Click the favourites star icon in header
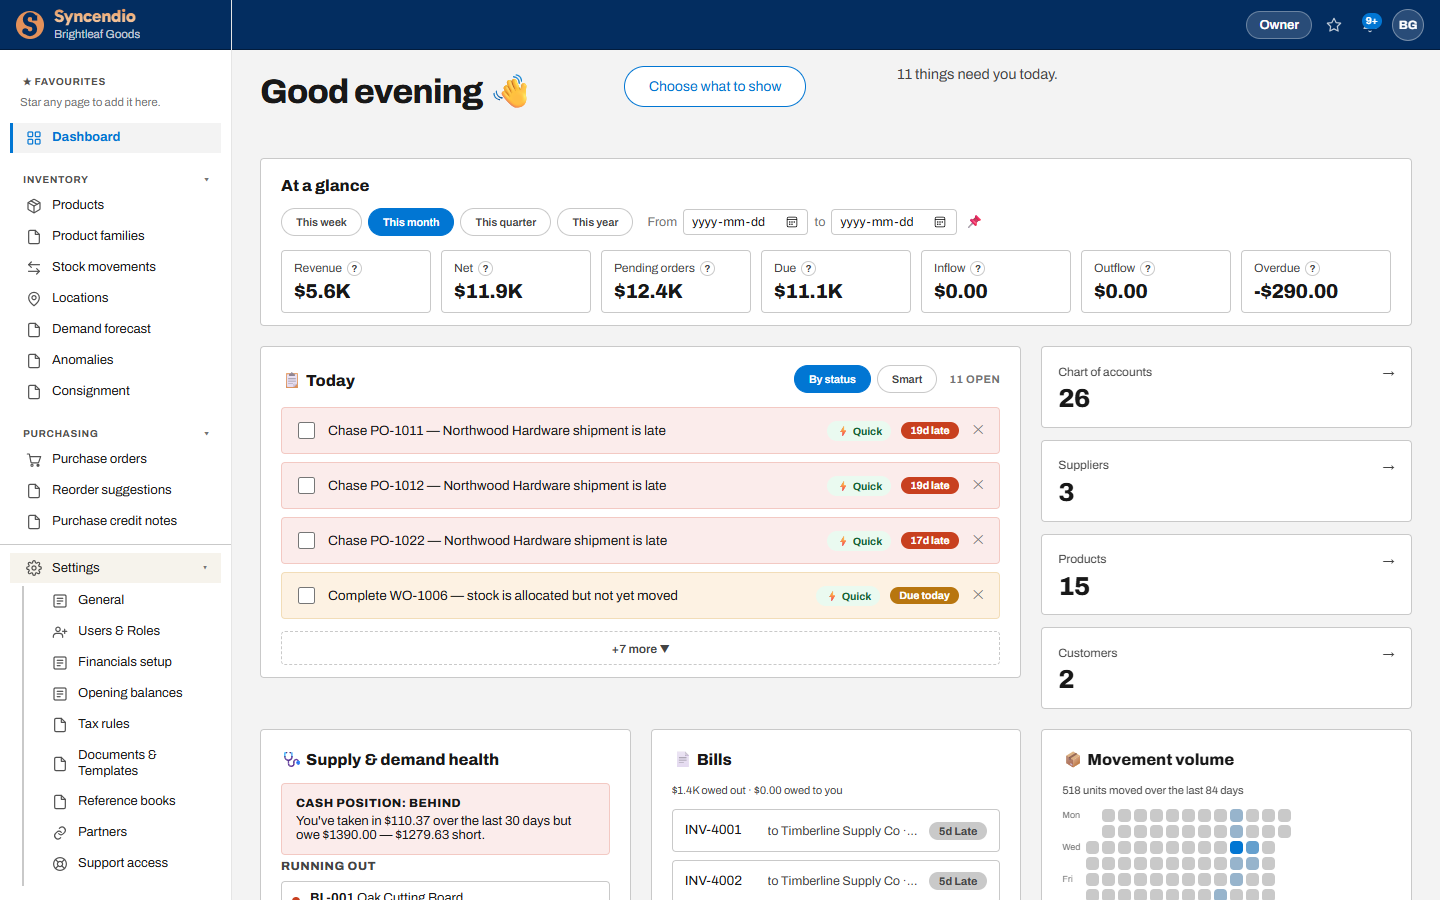This screenshot has height=900, width=1440. coord(1334,25)
